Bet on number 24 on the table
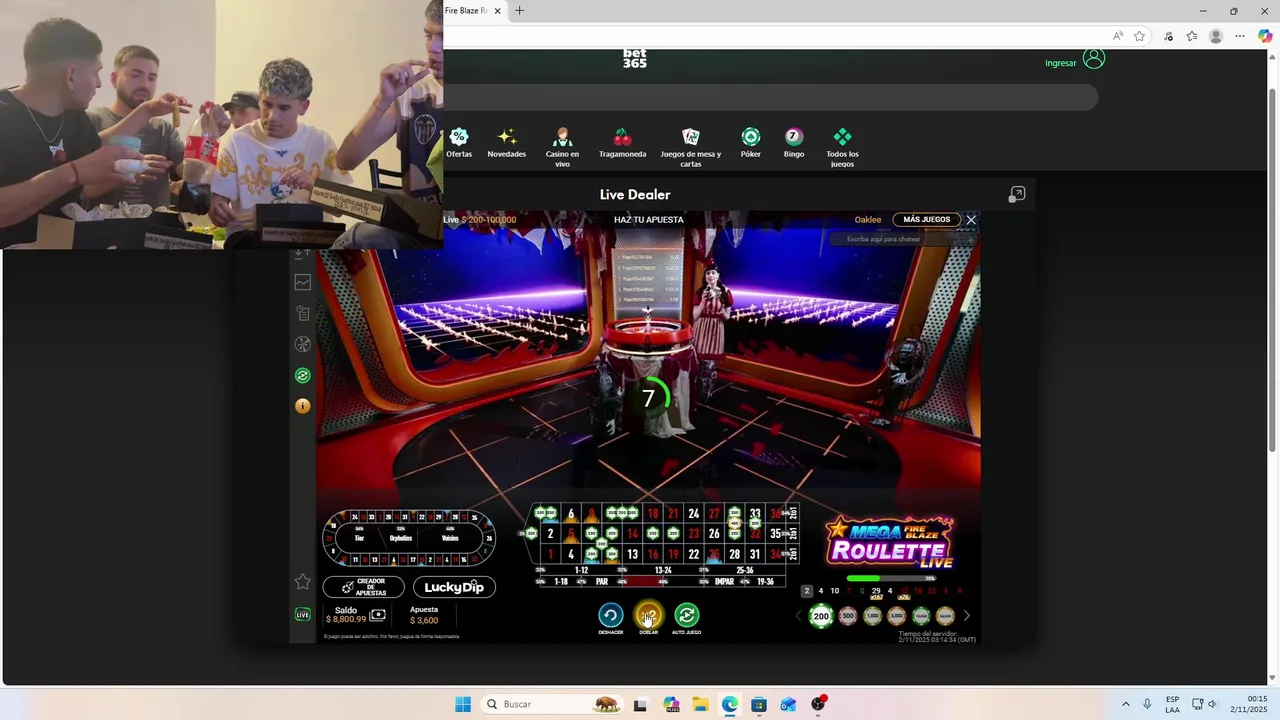1280x720 pixels. pyautogui.click(x=693, y=514)
